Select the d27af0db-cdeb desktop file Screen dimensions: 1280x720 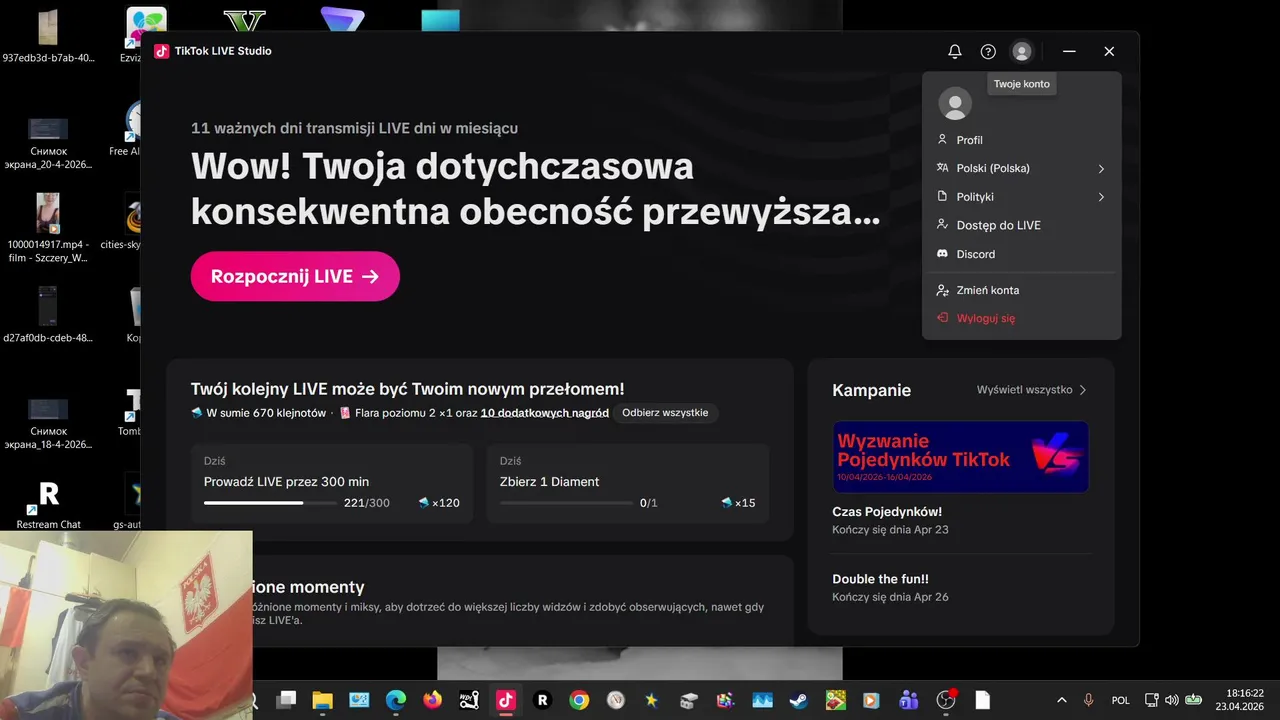(48, 314)
